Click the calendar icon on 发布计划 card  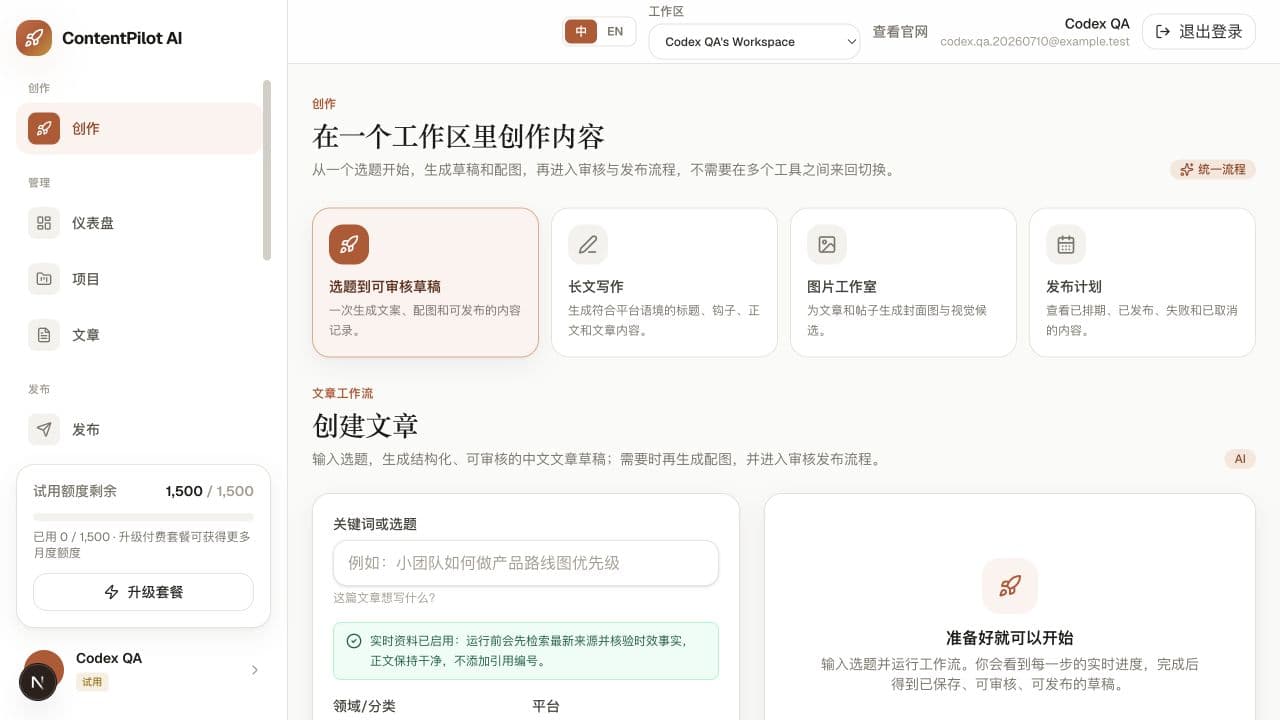click(1066, 244)
